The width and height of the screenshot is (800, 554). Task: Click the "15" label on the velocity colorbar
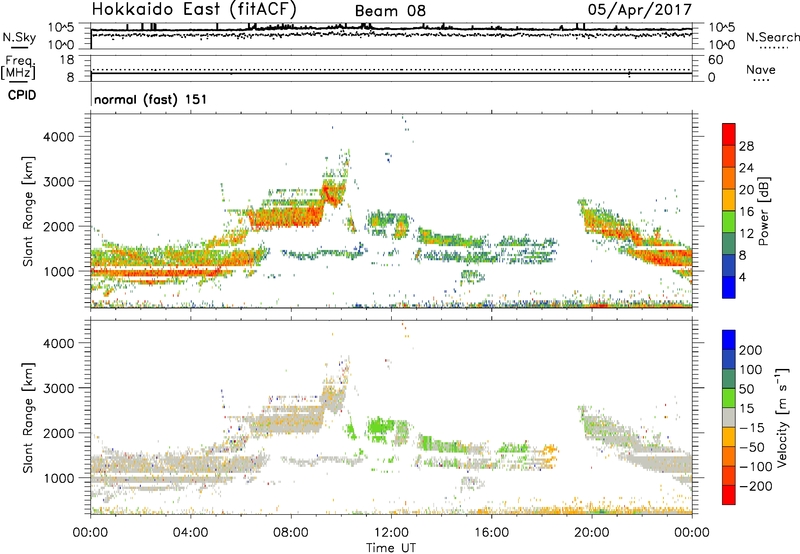click(x=747, y=409)
